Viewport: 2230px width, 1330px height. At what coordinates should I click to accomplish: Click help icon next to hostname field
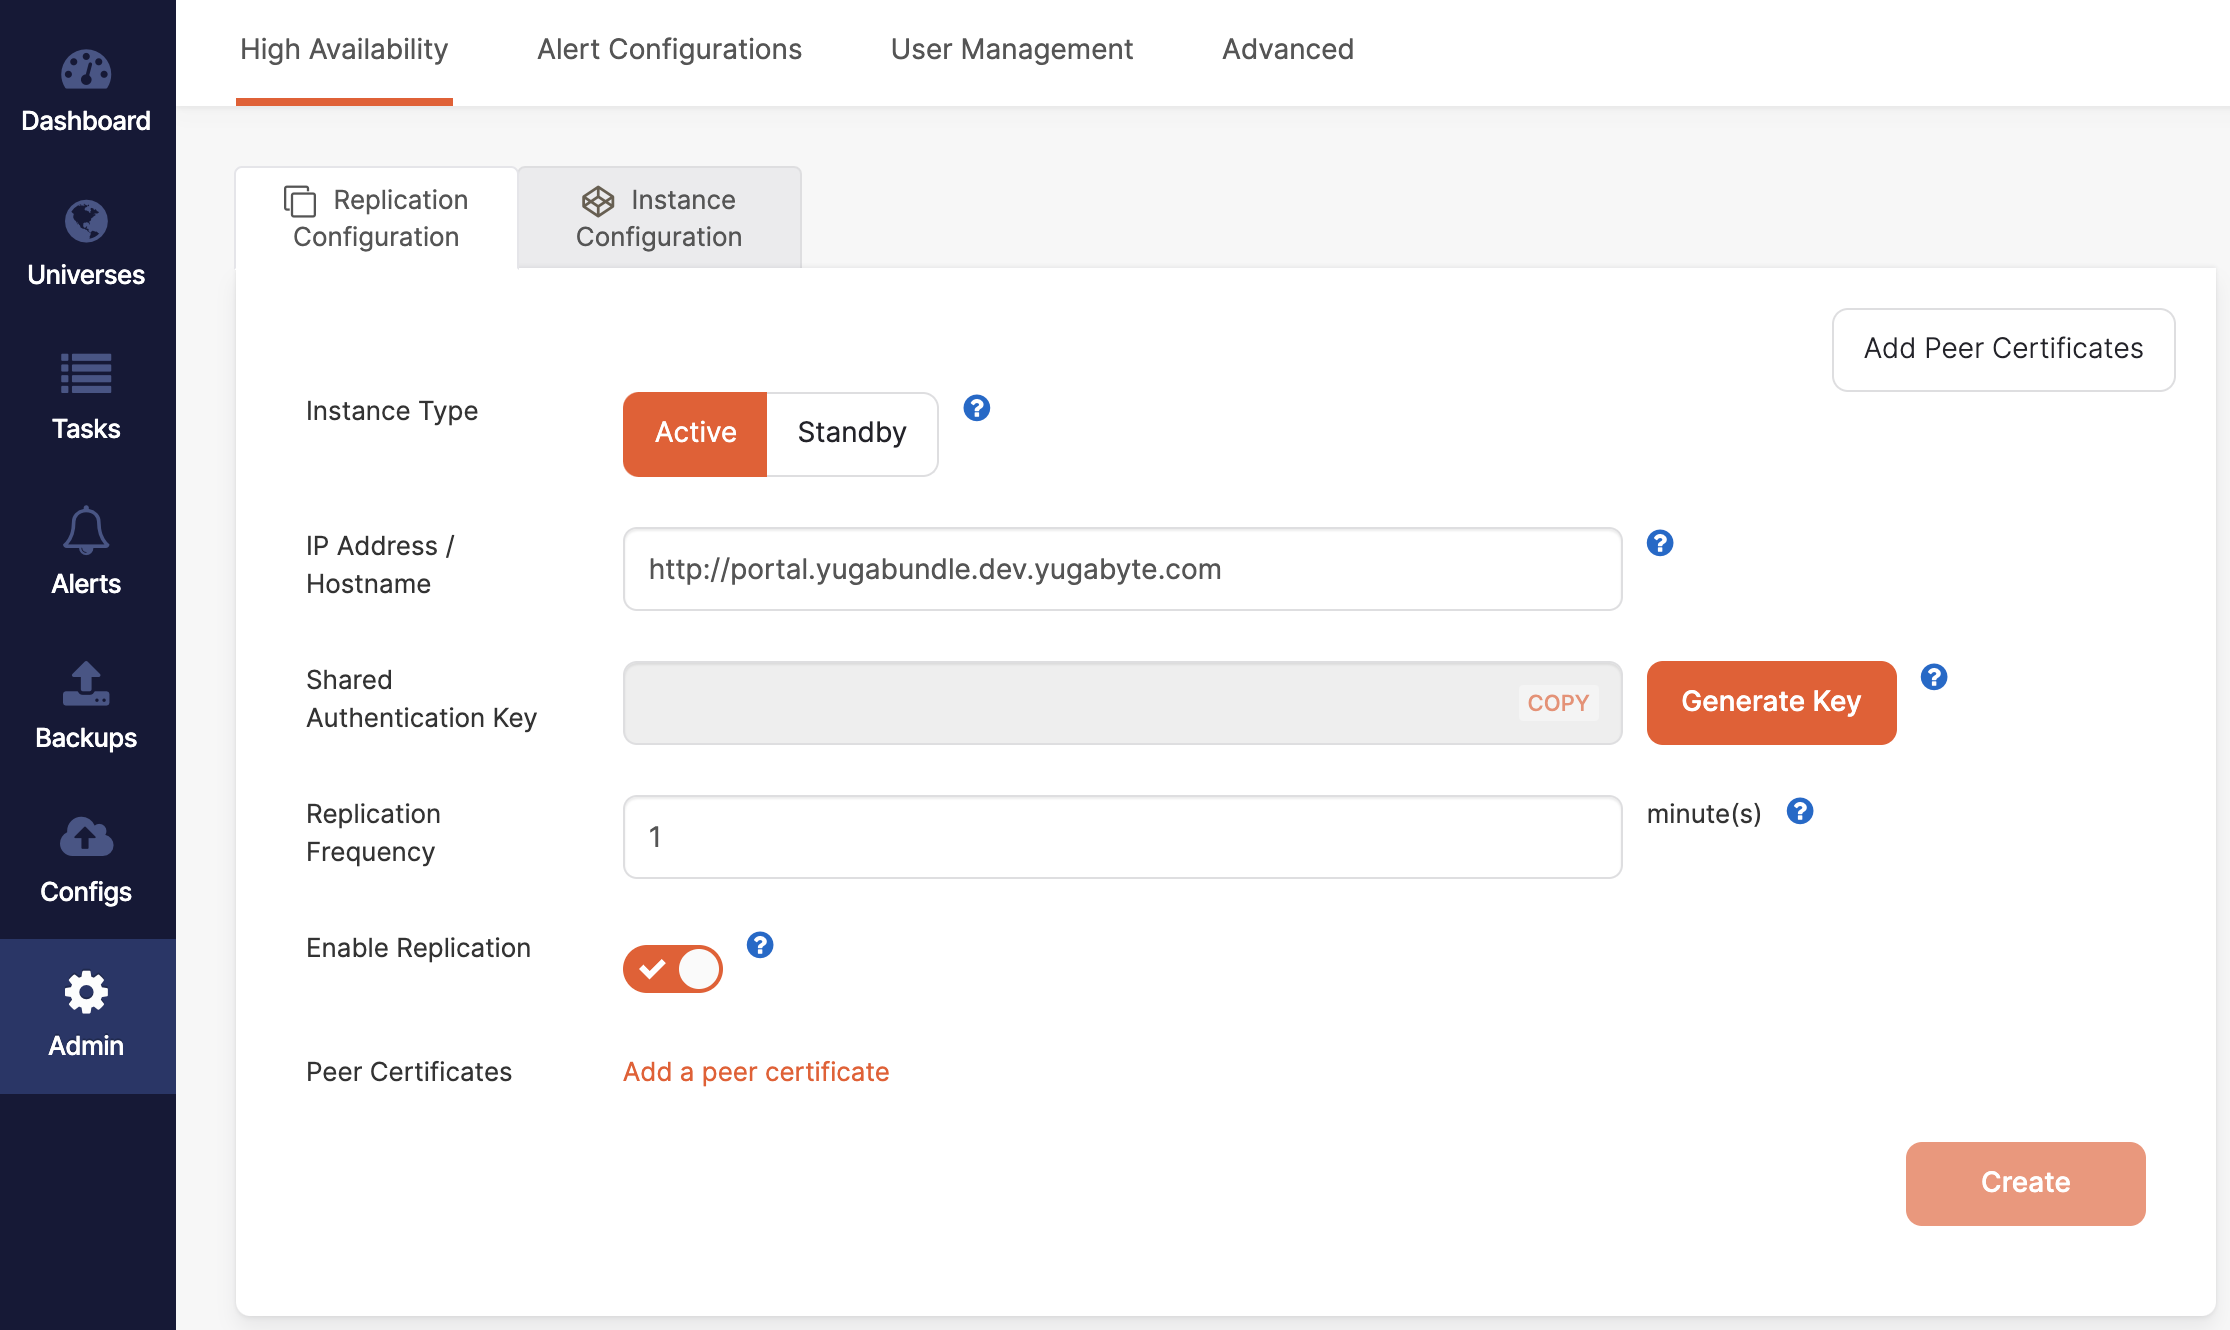1660,543
